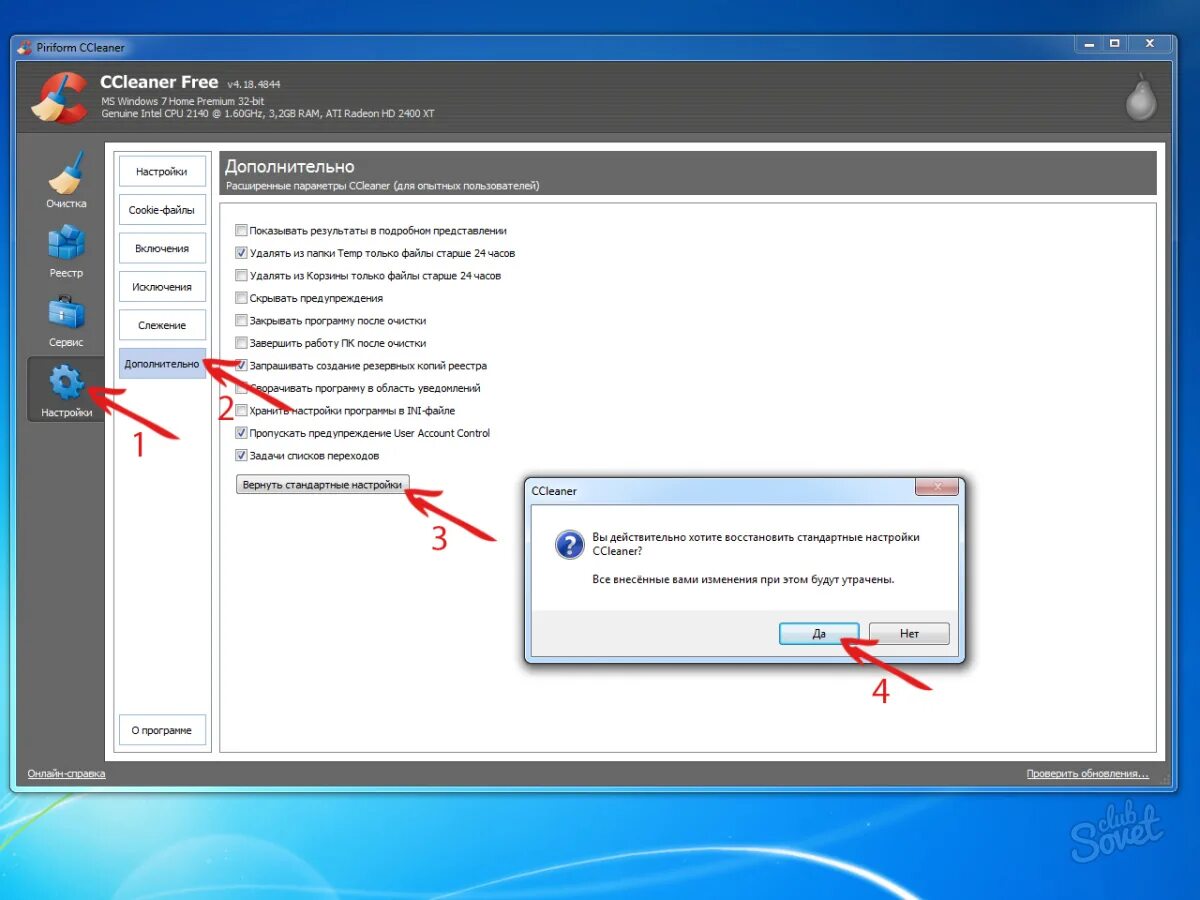Open the Настройки settings tab
1200x900 pixels.
click(x=162, y=171)
